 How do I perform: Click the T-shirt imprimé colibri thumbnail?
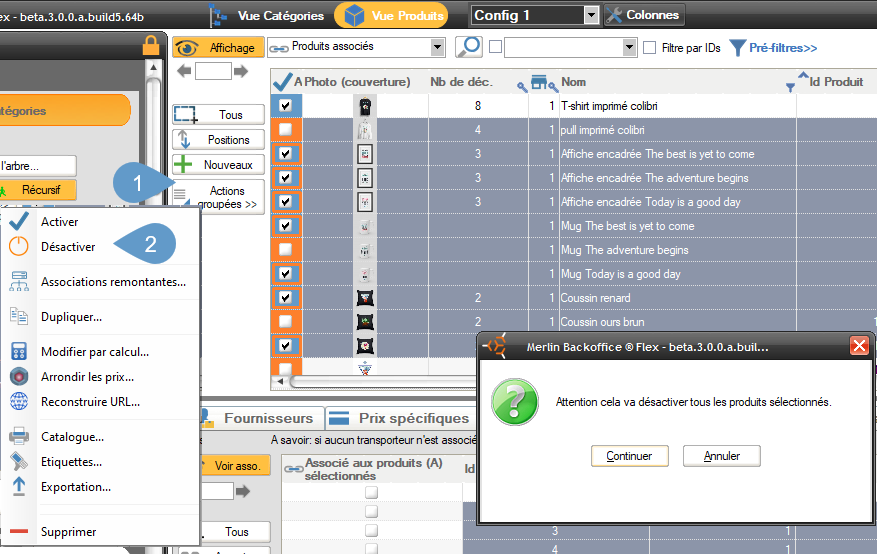pyautogui.click(x=366, y=106)
